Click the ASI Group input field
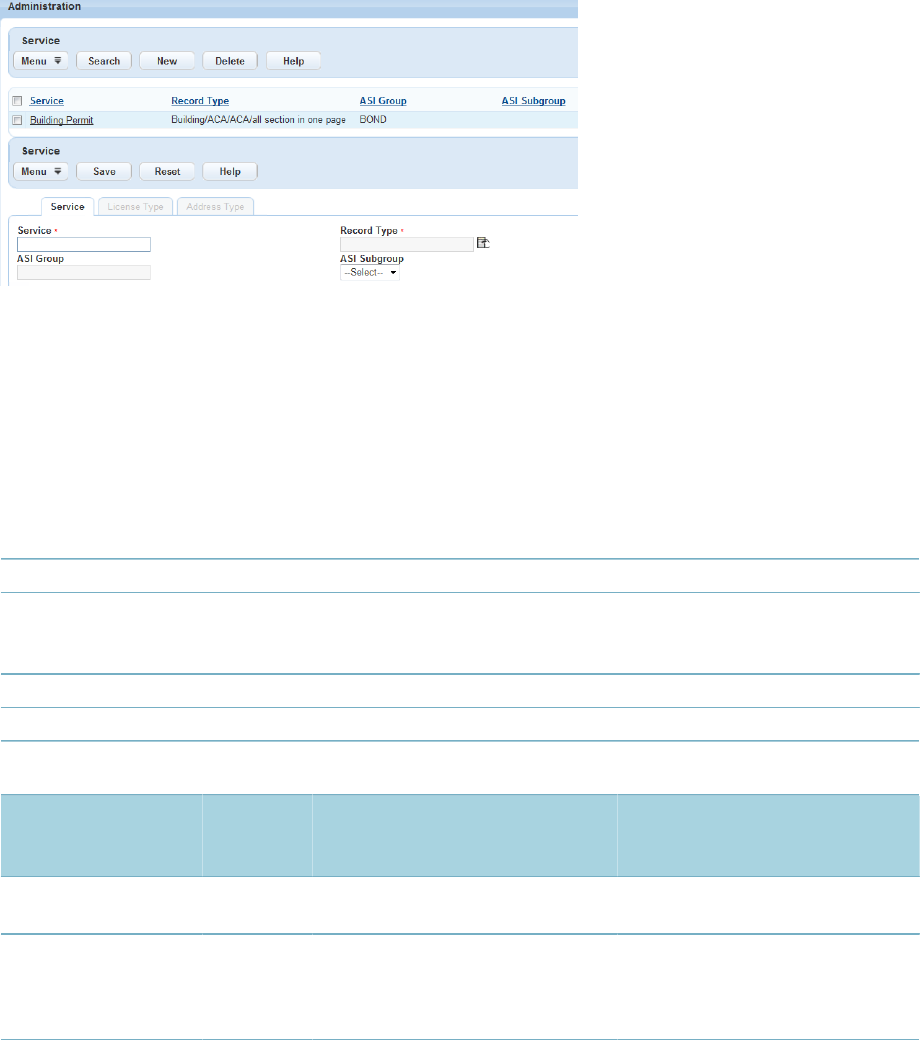Screen dimensions: 920x1040 click(x=84, y=273)
